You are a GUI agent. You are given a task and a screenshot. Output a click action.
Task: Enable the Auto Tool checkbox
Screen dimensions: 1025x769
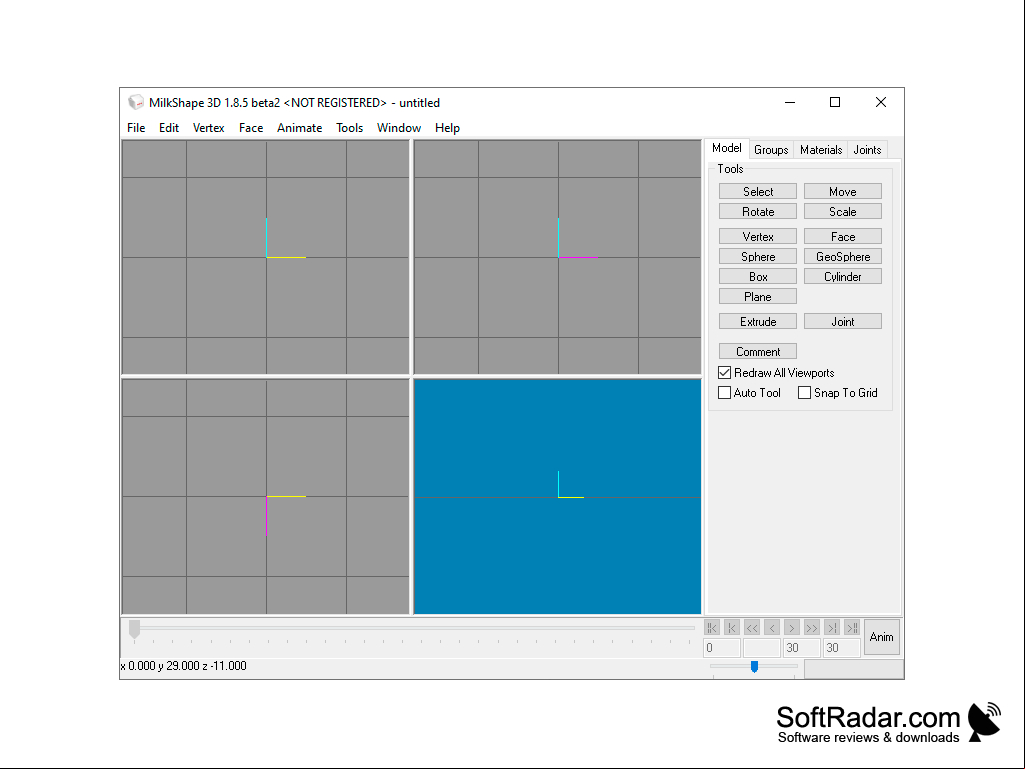pyautogui.click(x=724, y=392)
